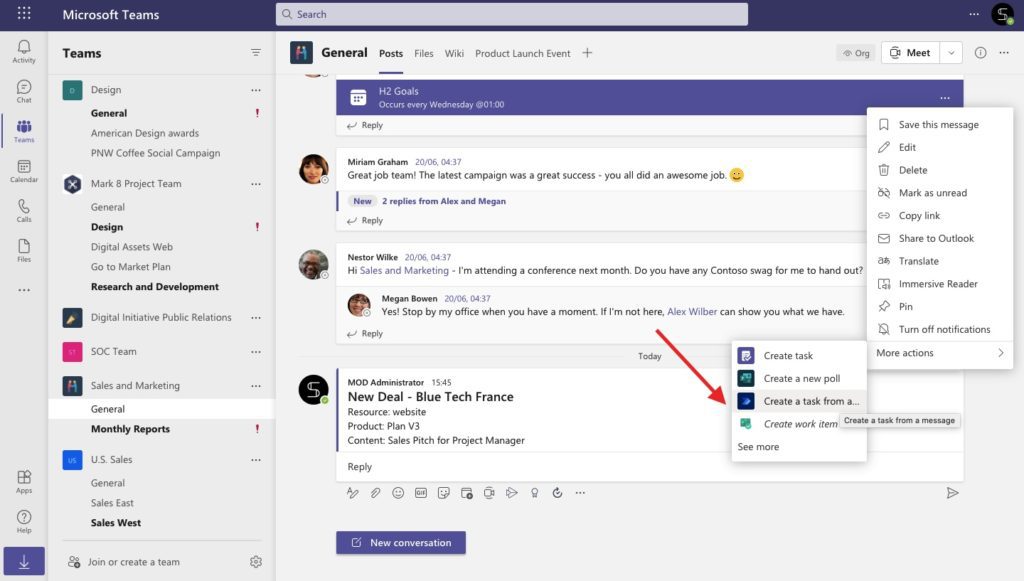Expand More actions submenu
This screenshot has width=1024, height=581.
pos(940,353)
